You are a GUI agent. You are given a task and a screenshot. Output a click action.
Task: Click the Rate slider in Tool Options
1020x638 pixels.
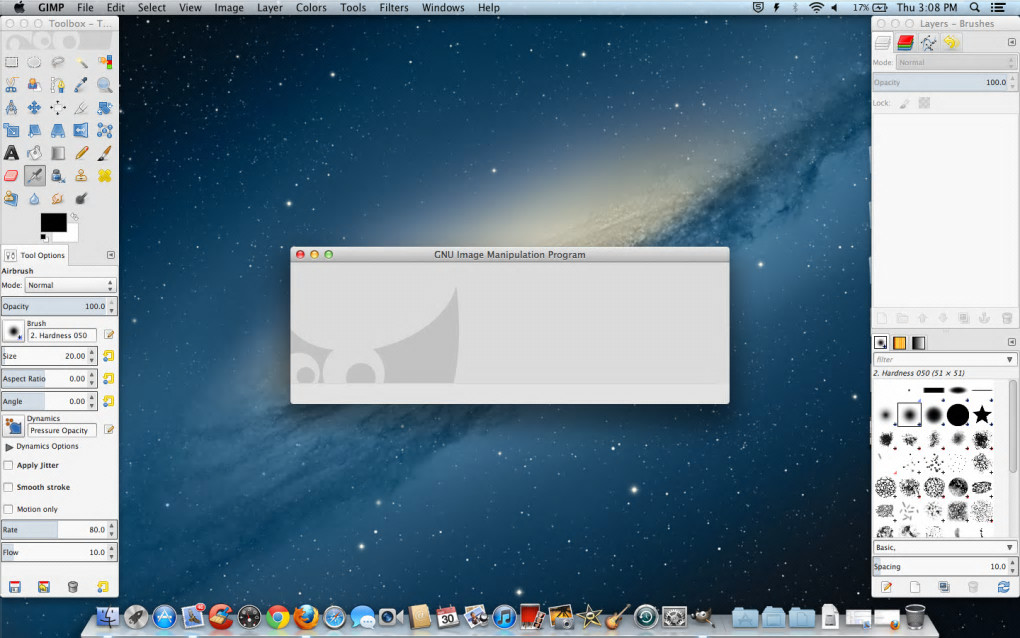coord(53,530)
